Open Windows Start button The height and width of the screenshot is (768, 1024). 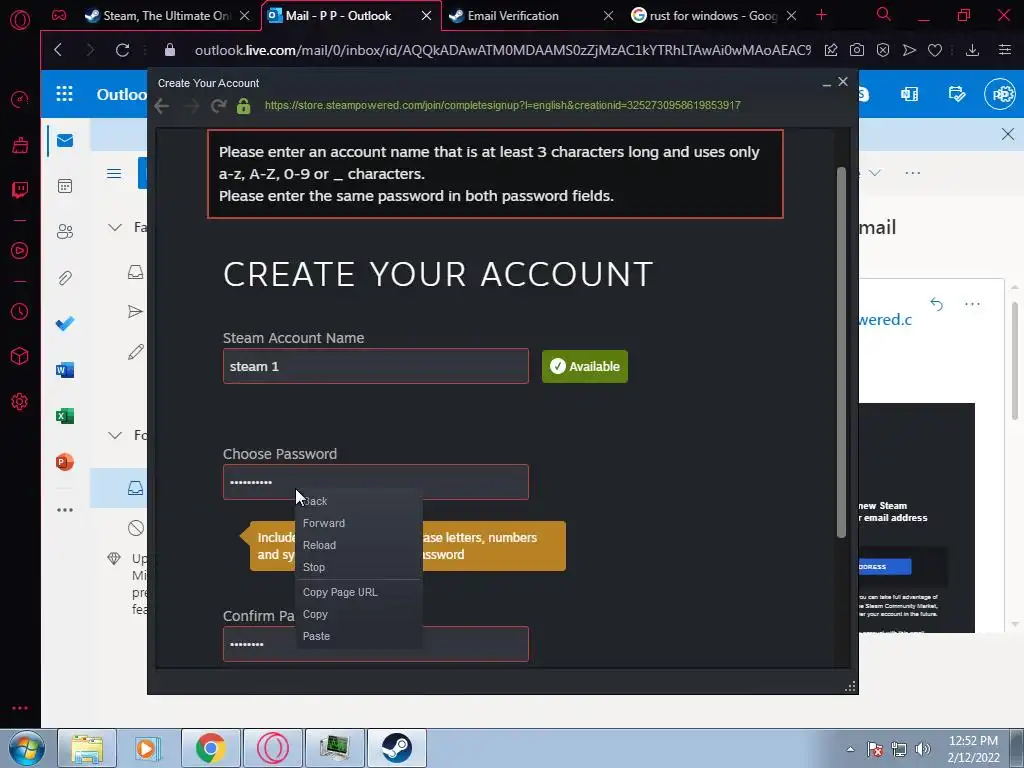(27, 748)
